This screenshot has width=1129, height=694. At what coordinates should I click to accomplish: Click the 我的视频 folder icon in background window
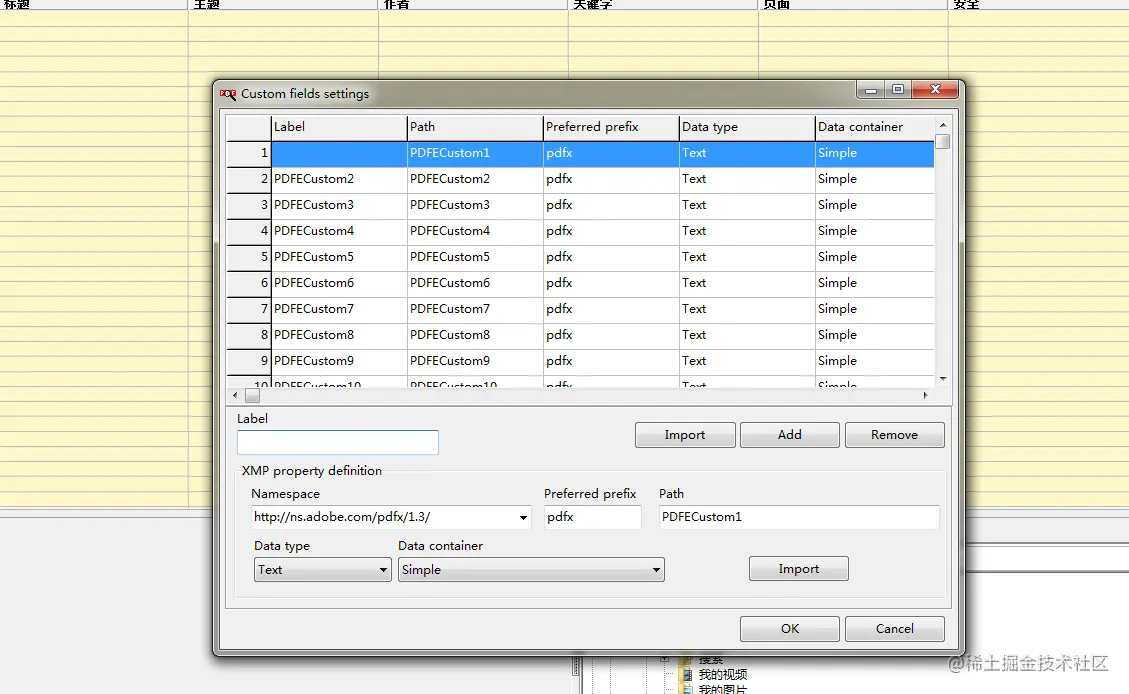coord(687,675)
